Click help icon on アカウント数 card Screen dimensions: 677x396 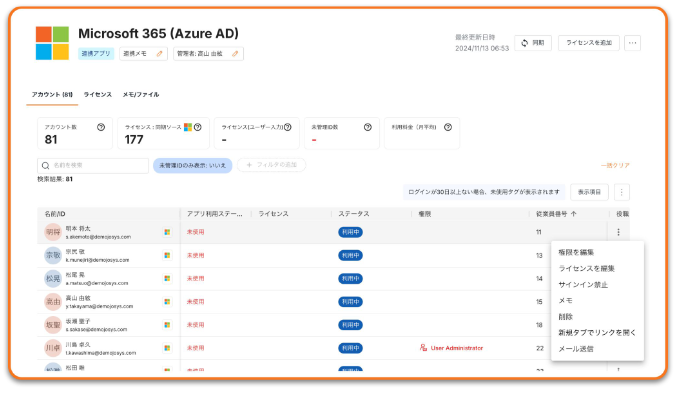[101, 127]
